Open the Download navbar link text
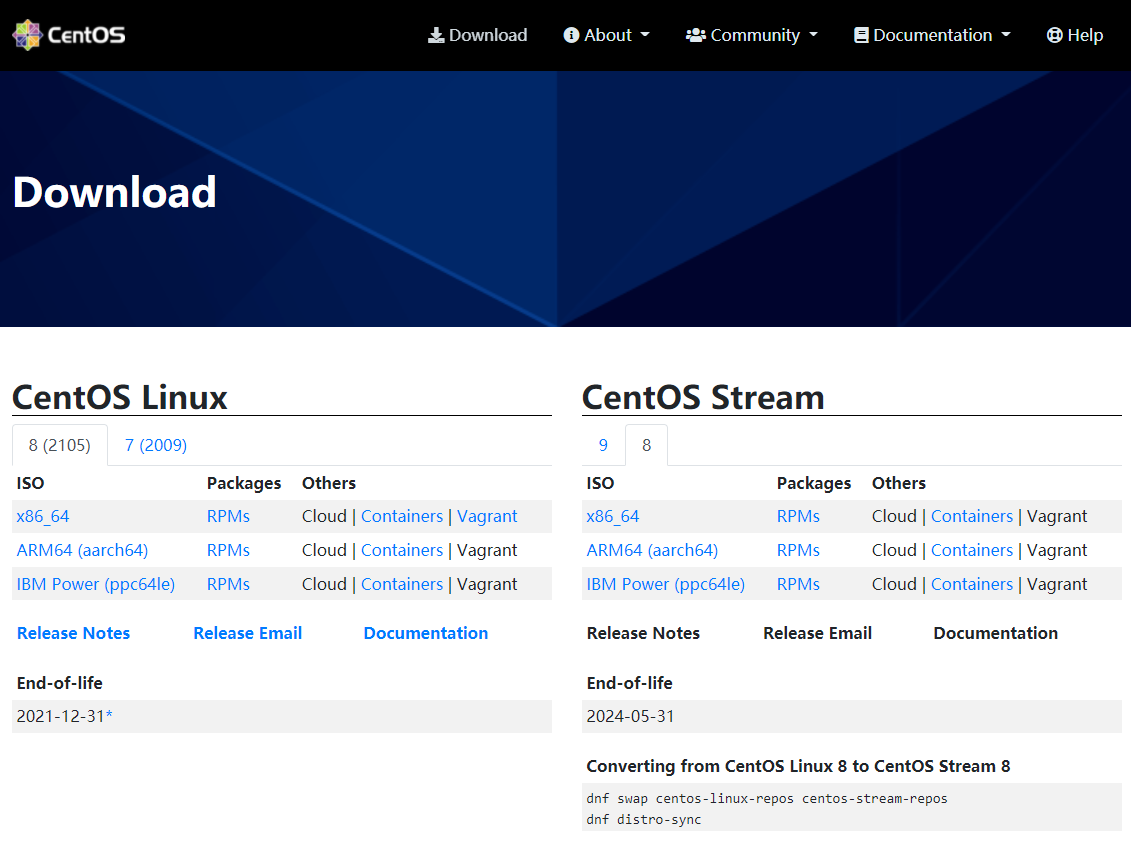 [x=488, y=35]
